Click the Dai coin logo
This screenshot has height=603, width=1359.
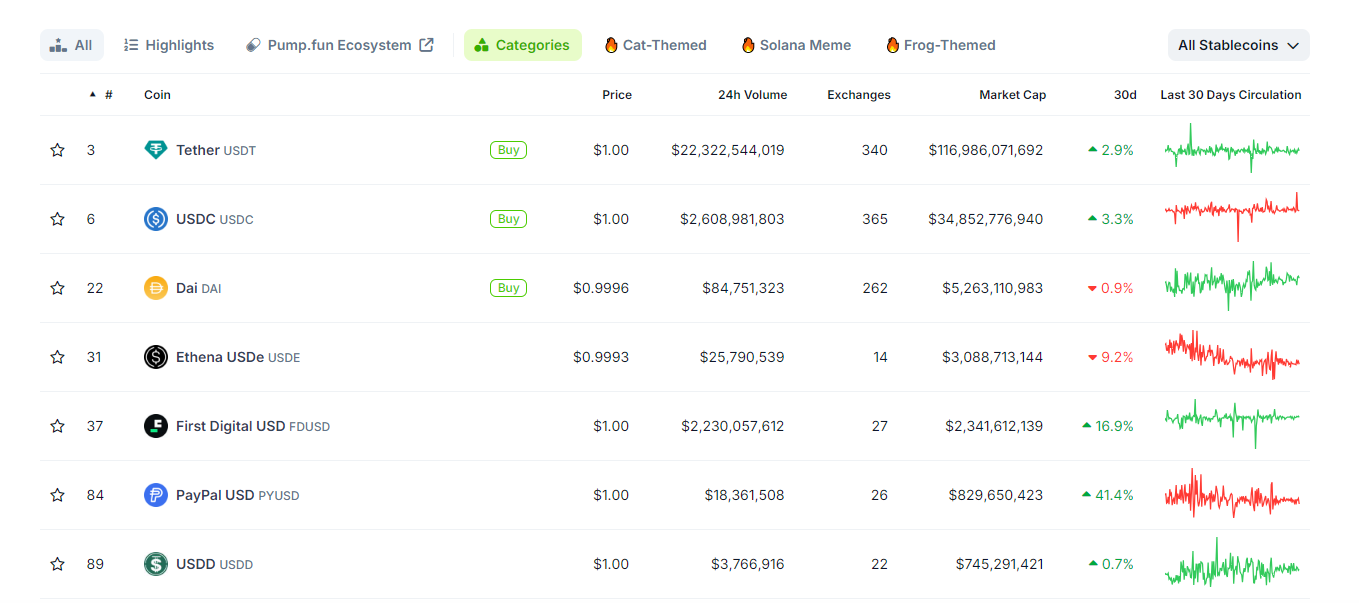click(x=156, y=288)
